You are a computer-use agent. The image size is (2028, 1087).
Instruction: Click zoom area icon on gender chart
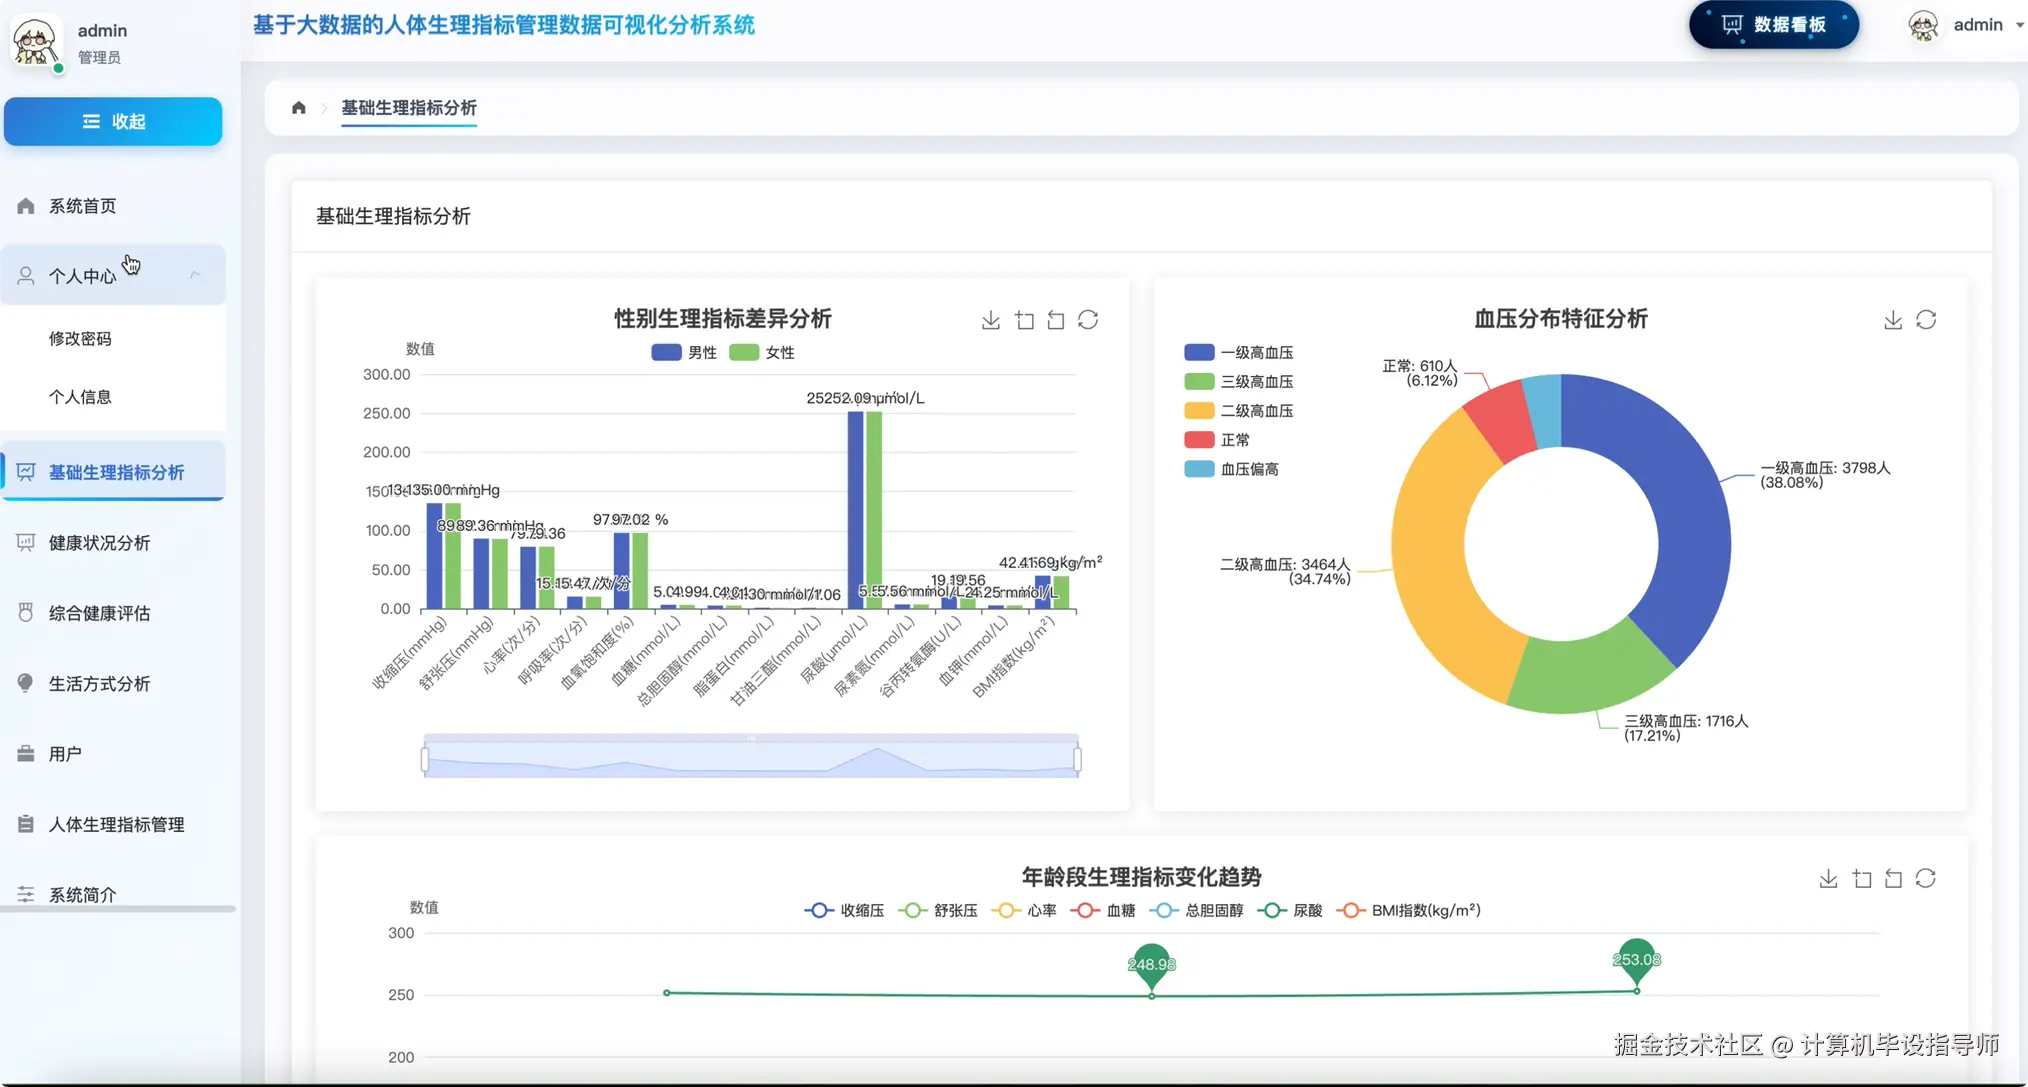coord(1024,320)
